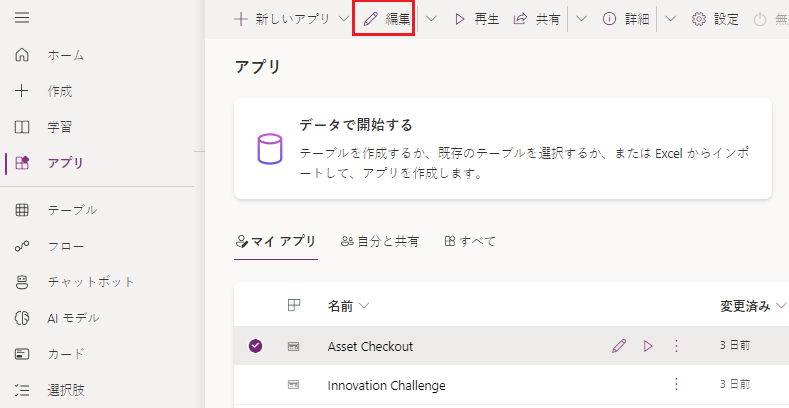789x408 pixels.
Task: Expand the dropdown arrow next to 編集
Action: coord(432,19)
